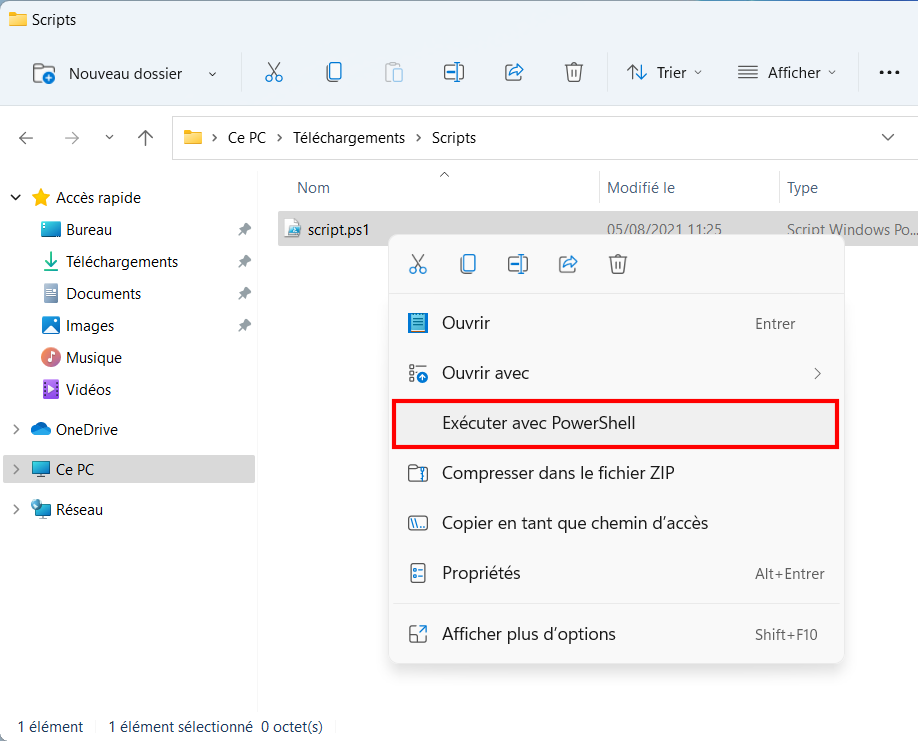Viewport: 918px width, 741px height.
Task: Sort by the Type column header
Action: 802,188
